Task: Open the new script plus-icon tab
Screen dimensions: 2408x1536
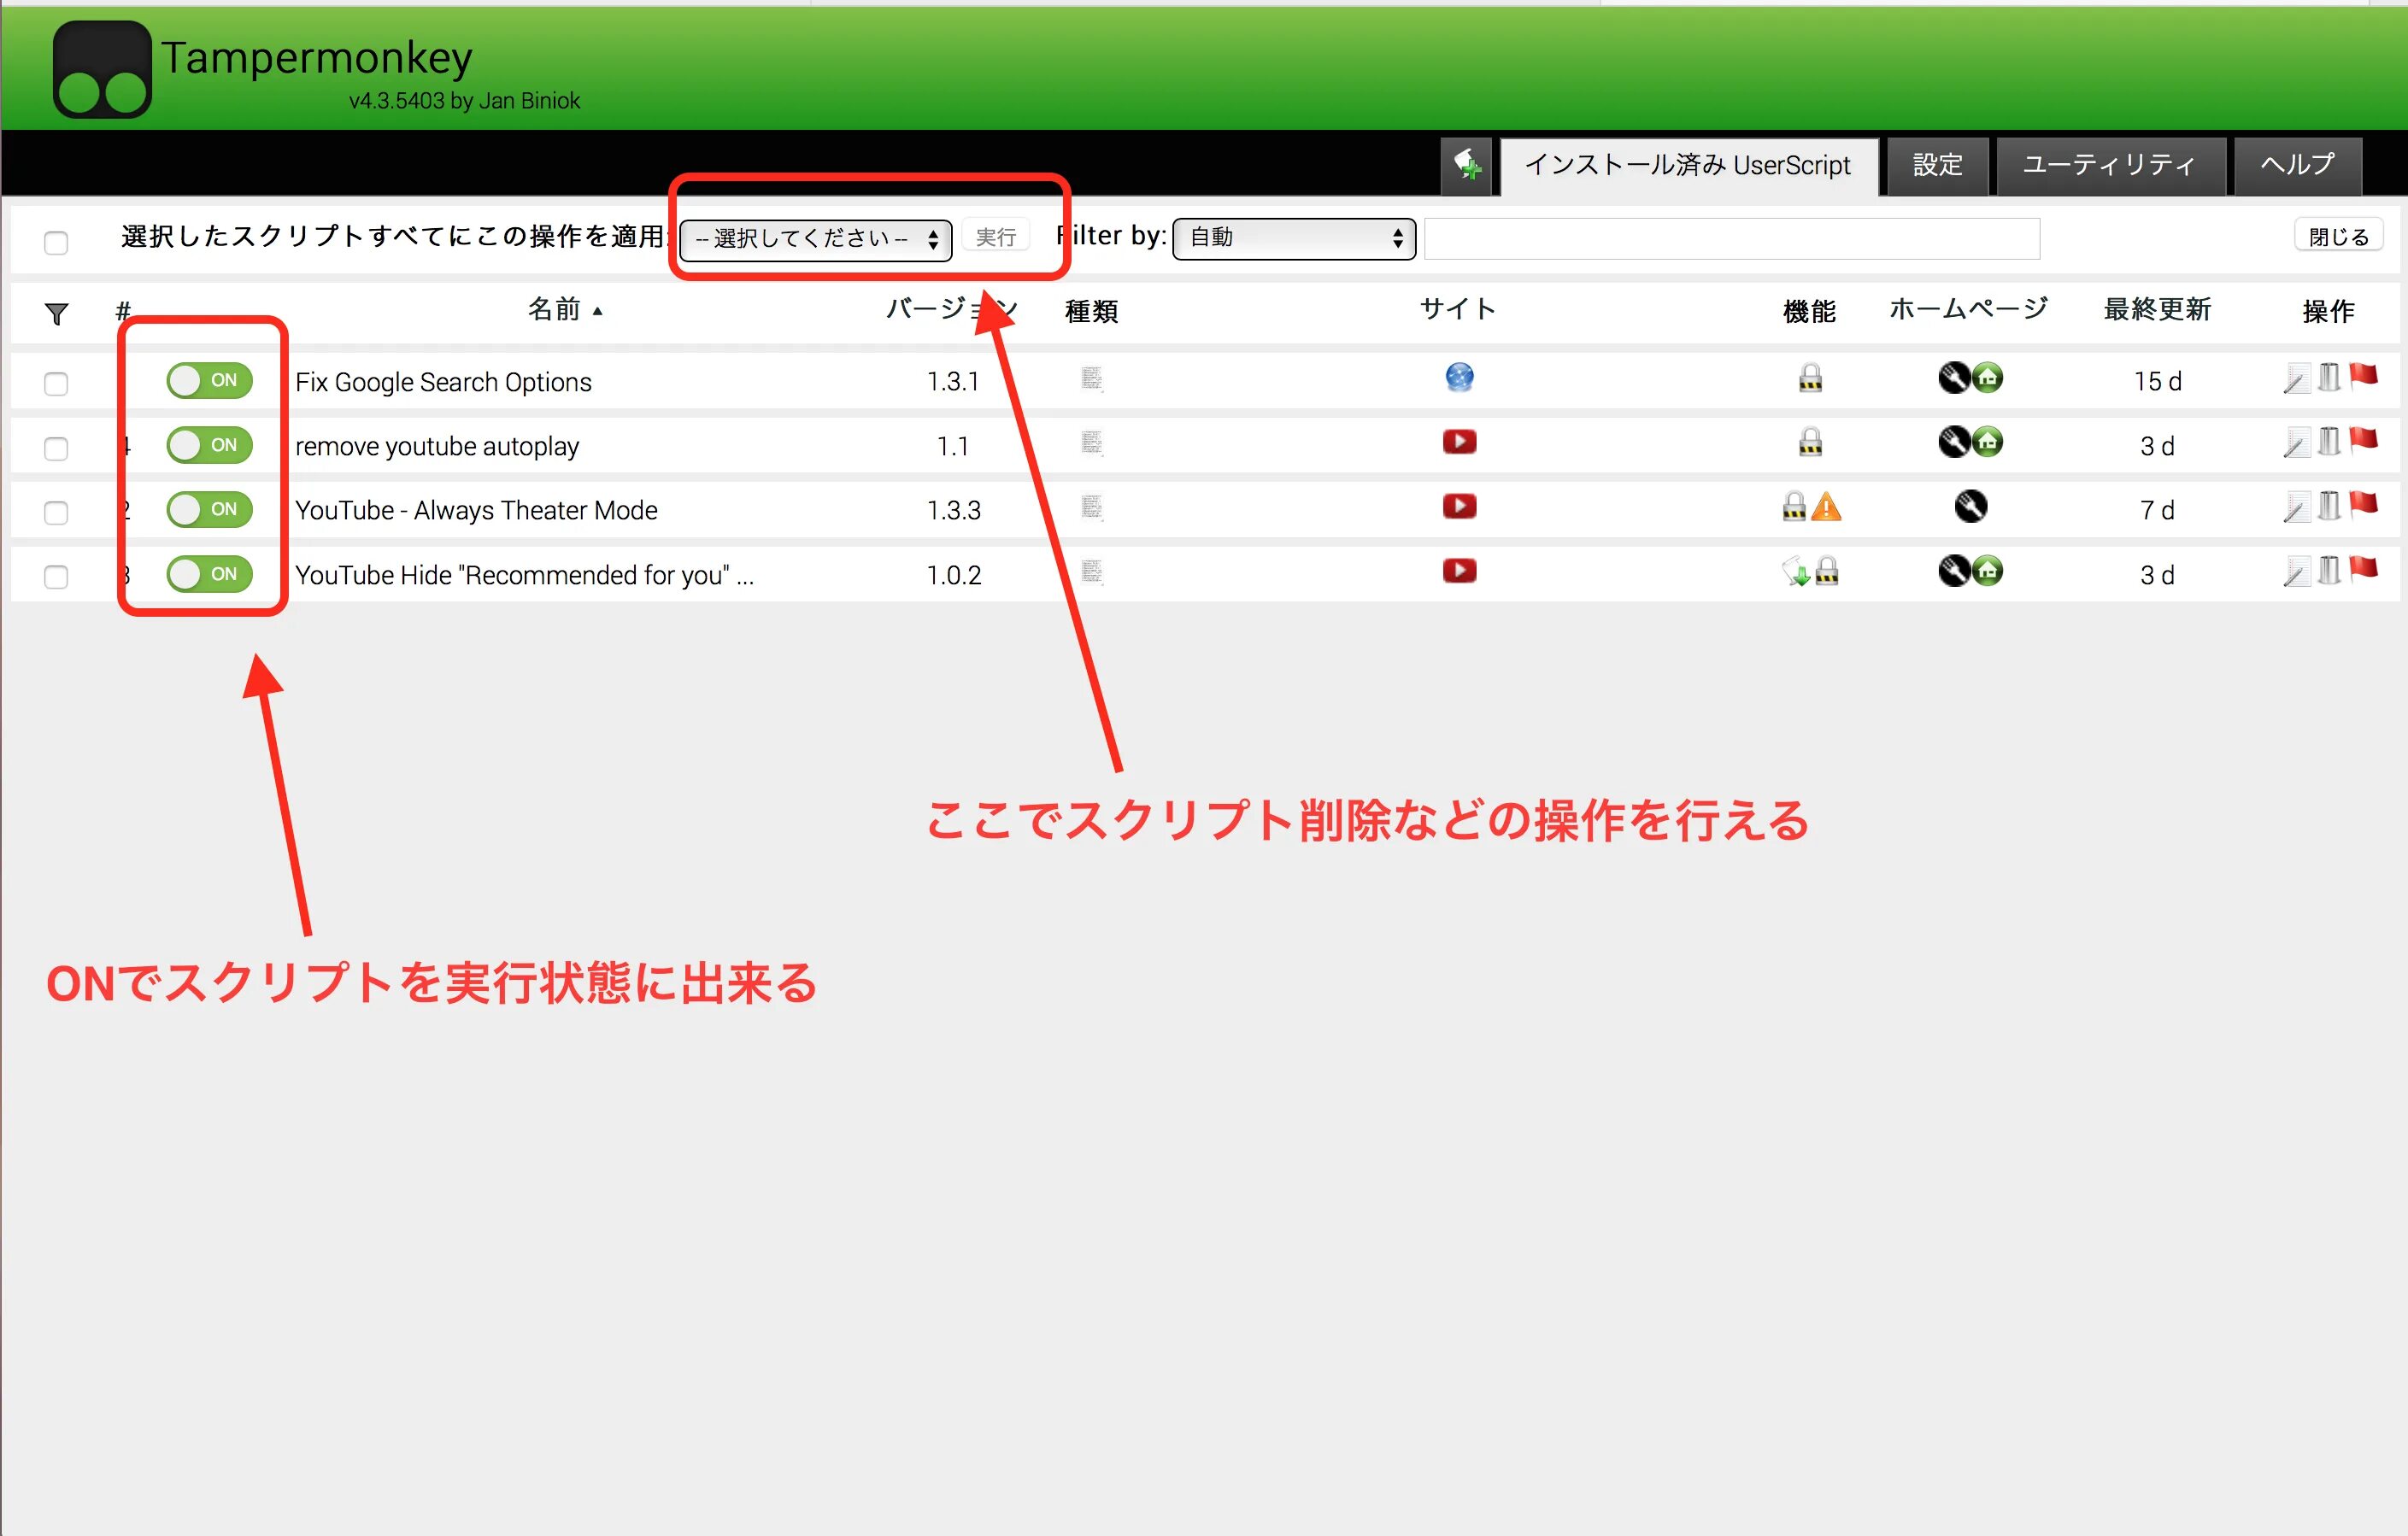Action: (1466, 165)
